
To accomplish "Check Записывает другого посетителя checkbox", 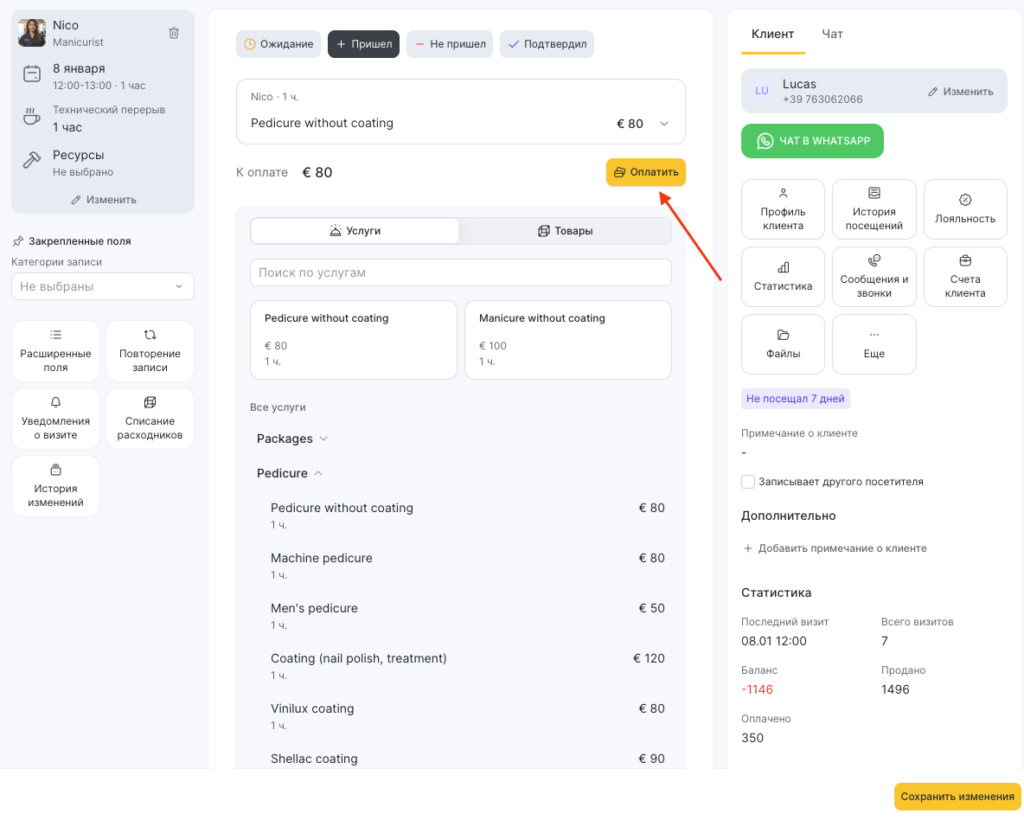I will point(748,482).
